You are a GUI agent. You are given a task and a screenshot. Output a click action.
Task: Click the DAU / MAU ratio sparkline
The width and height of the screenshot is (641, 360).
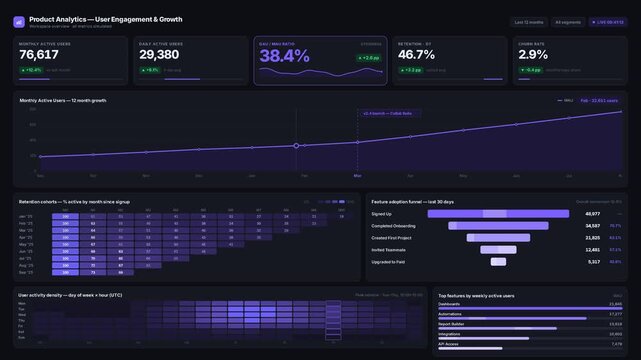(x=321, y=72)
